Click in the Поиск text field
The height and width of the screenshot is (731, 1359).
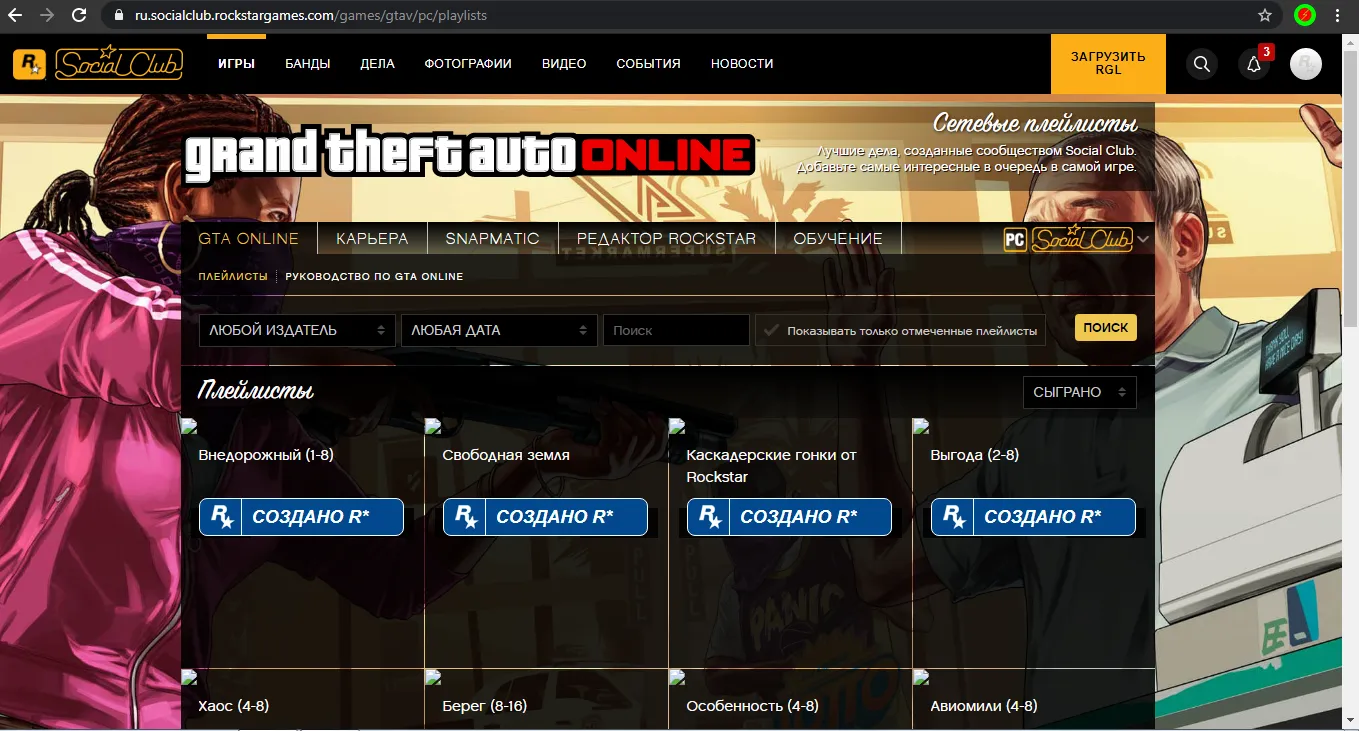click(x=676, y=330)
